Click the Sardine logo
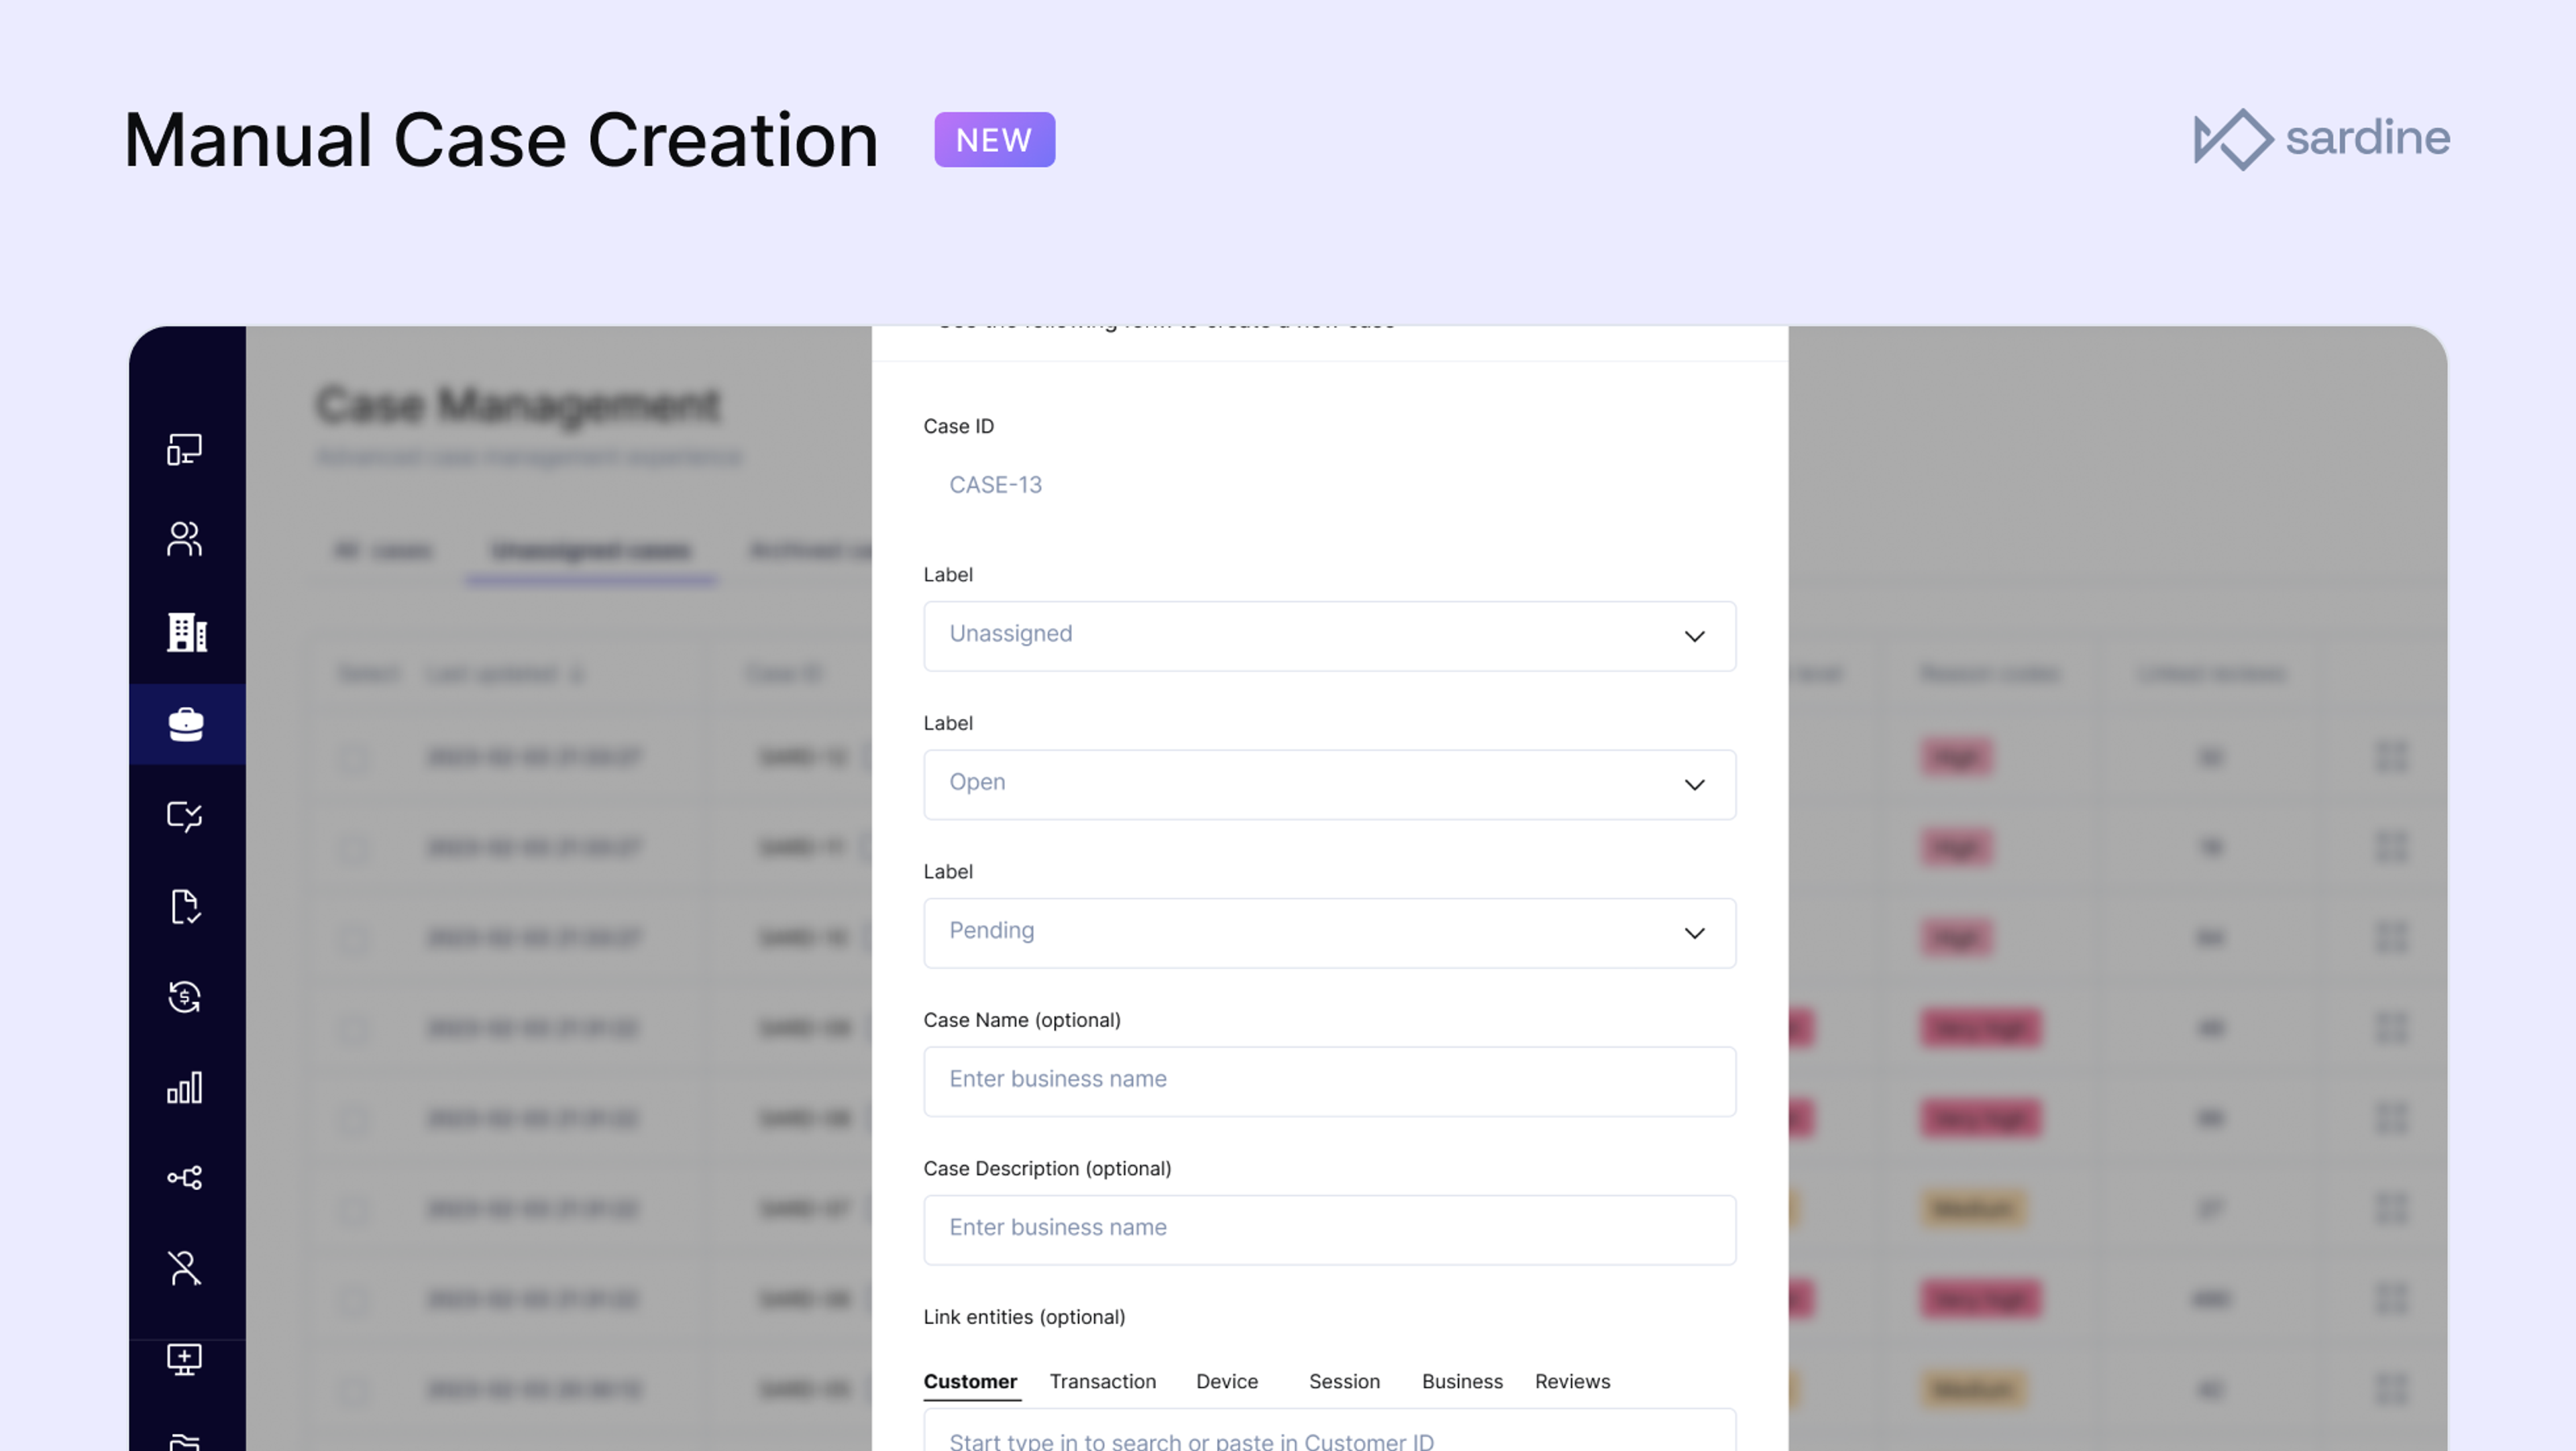2576x1451 pixels. pos(2321,139)
